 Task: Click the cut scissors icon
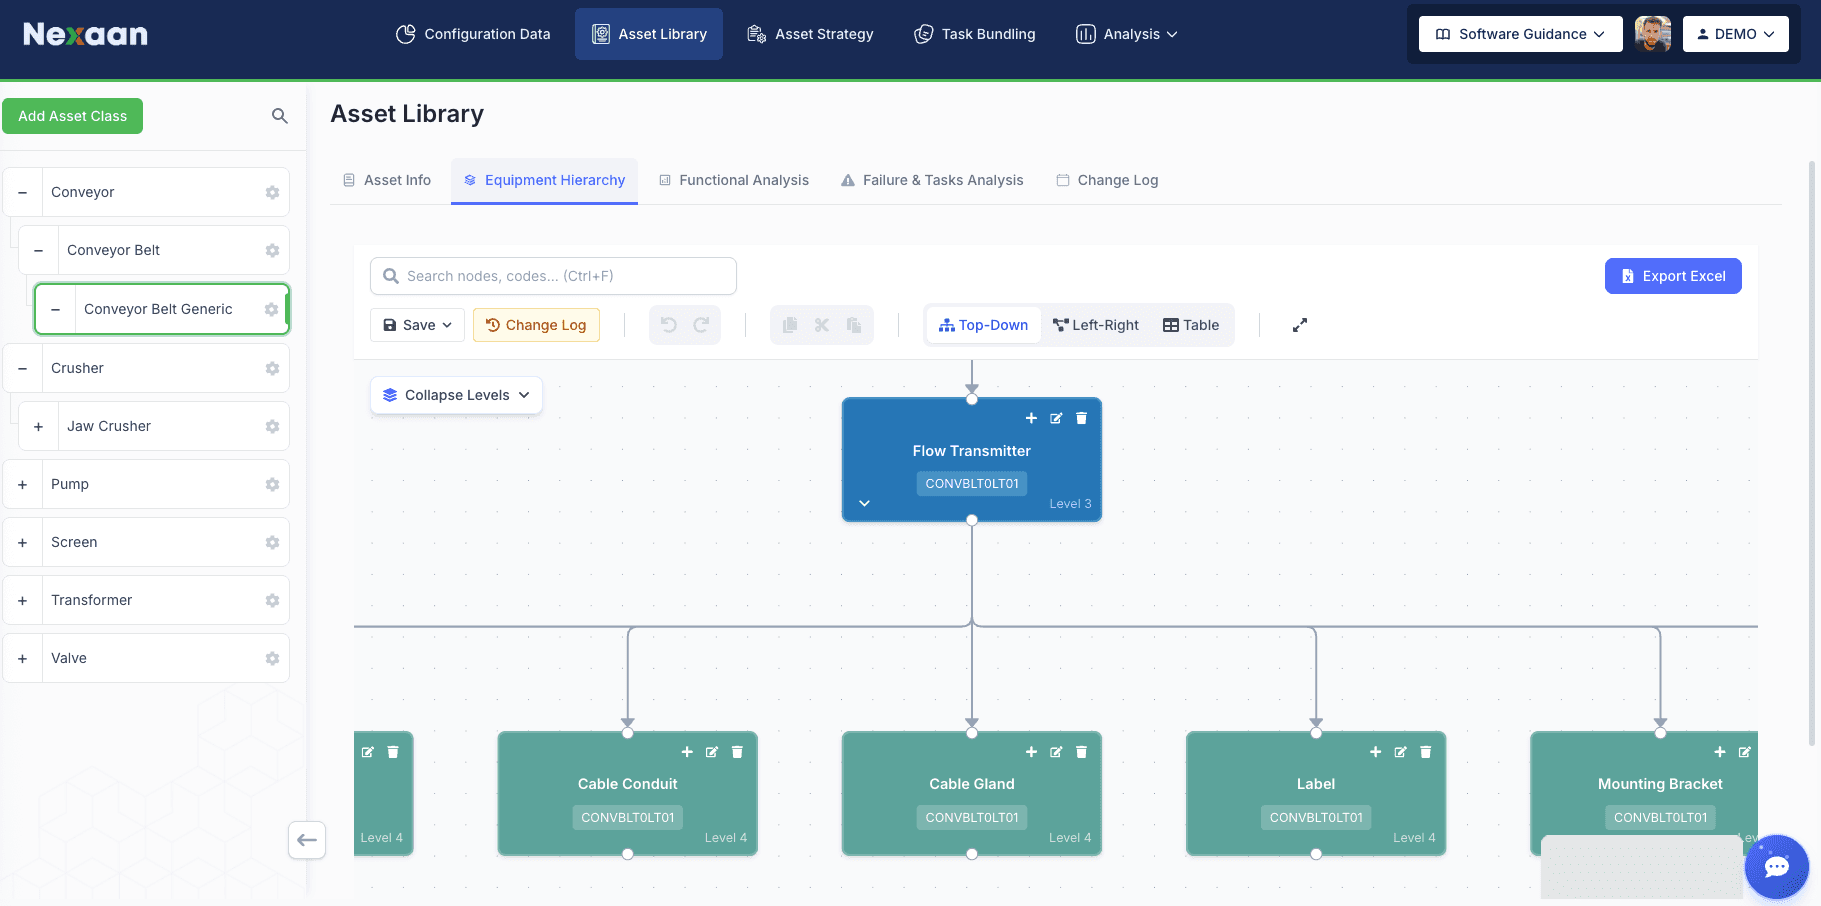[x=822, y=325]
